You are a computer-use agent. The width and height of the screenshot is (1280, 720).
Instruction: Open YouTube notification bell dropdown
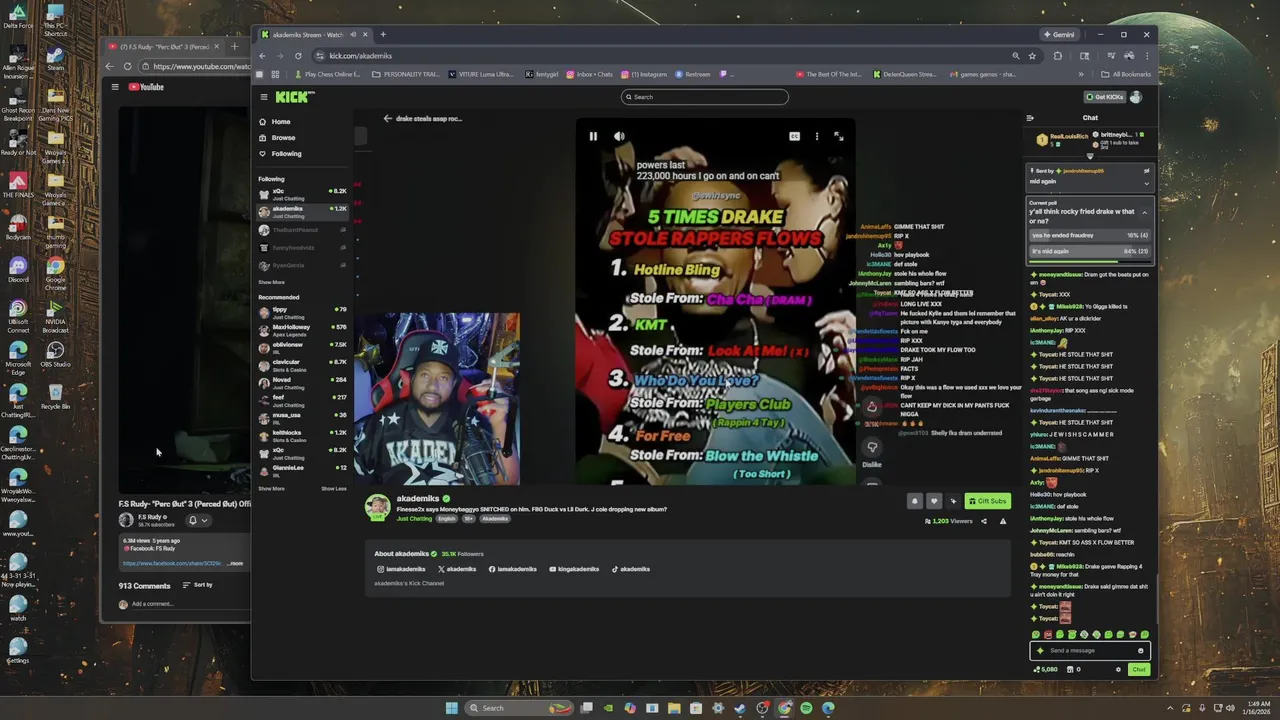198,520
